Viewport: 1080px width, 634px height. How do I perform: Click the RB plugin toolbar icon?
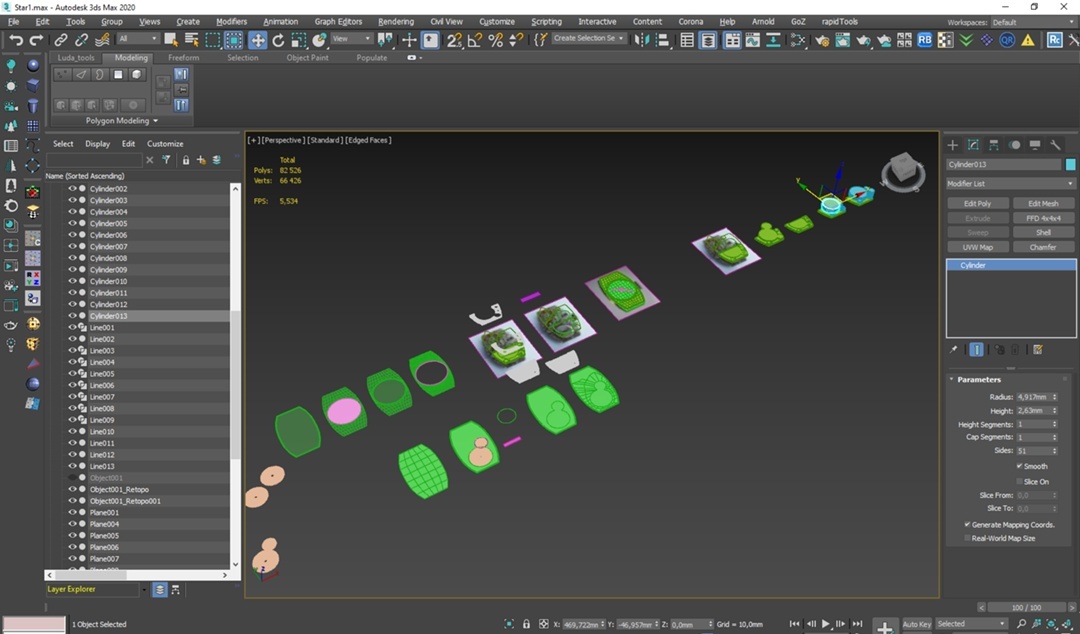[924, 40]
